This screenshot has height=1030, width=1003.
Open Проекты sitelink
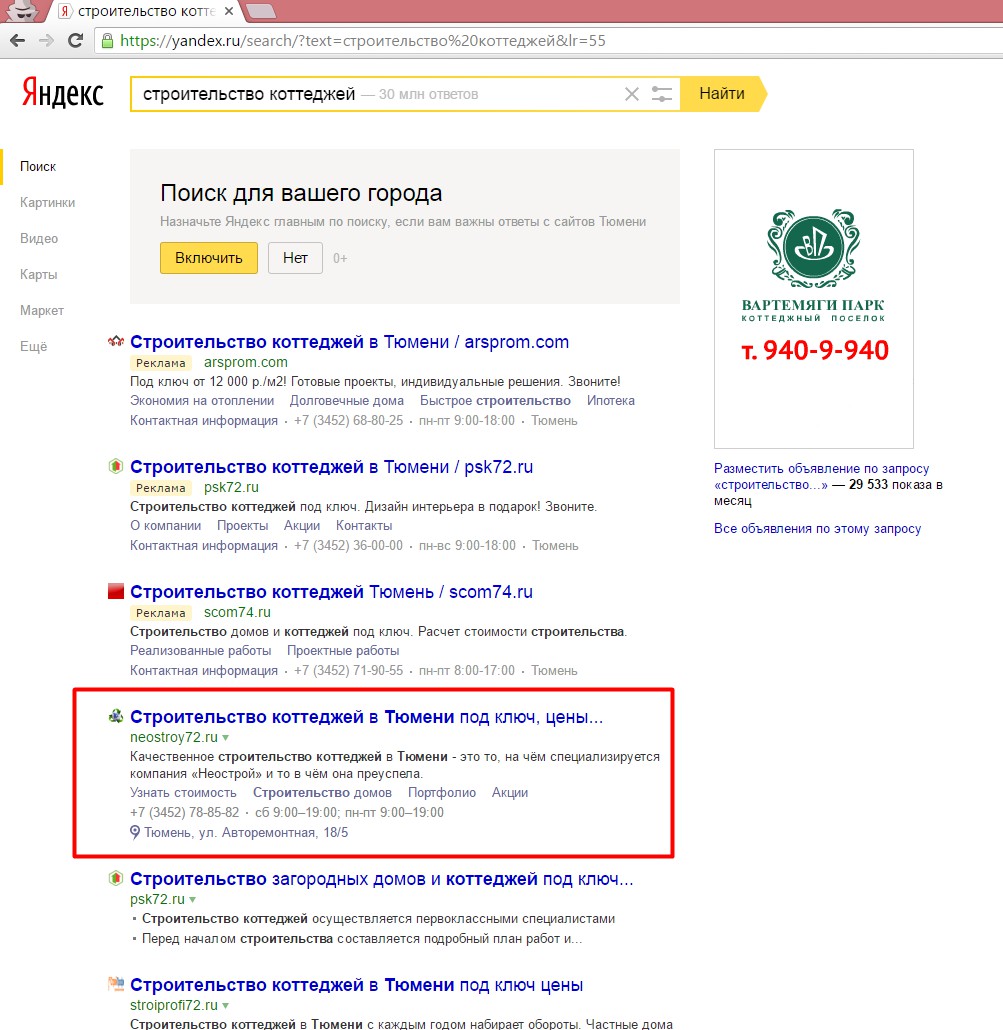pos(242,526)
